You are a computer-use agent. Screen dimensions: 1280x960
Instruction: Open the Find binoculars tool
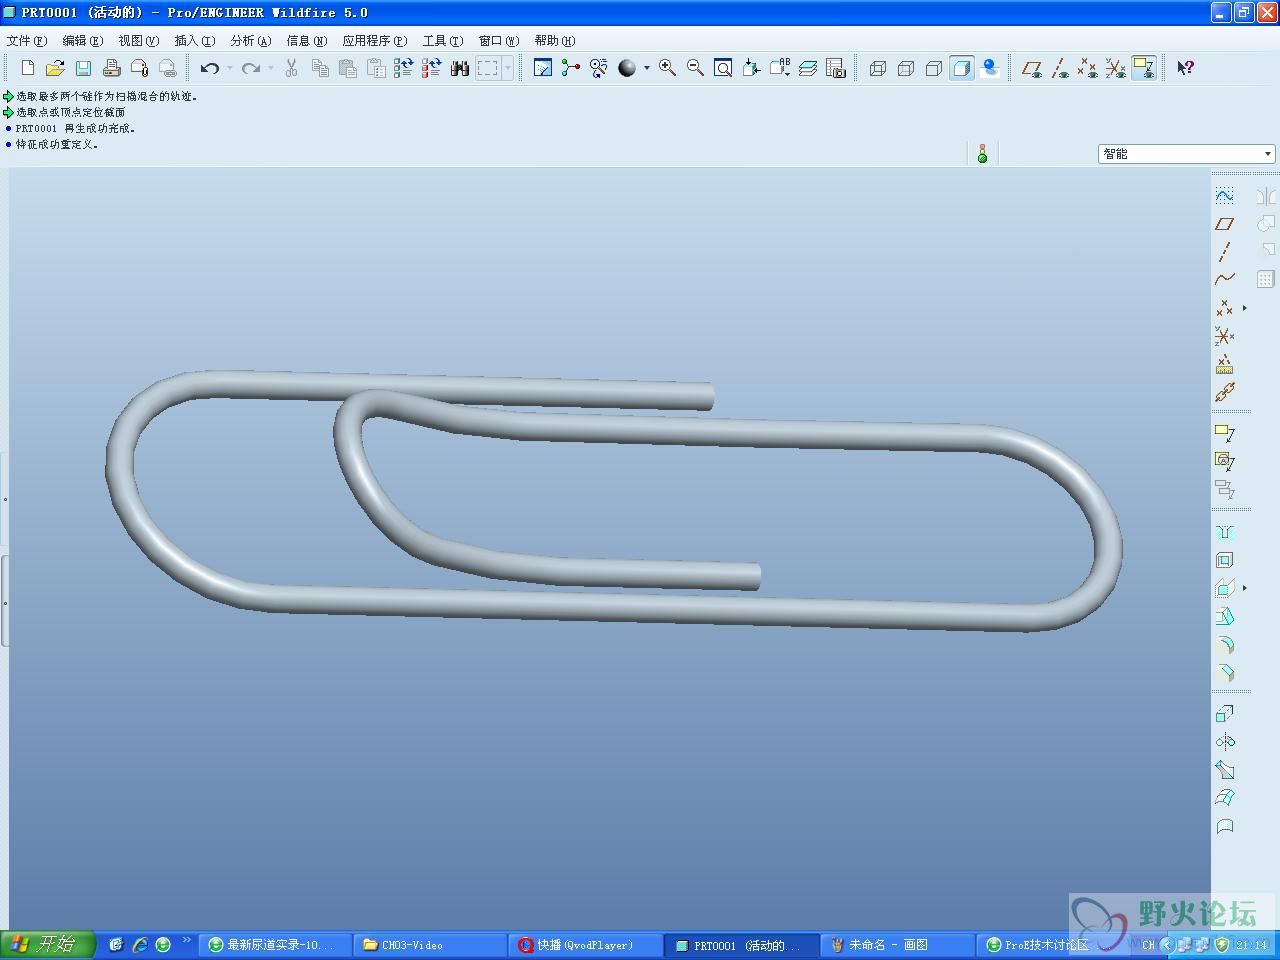coord(460,68)
